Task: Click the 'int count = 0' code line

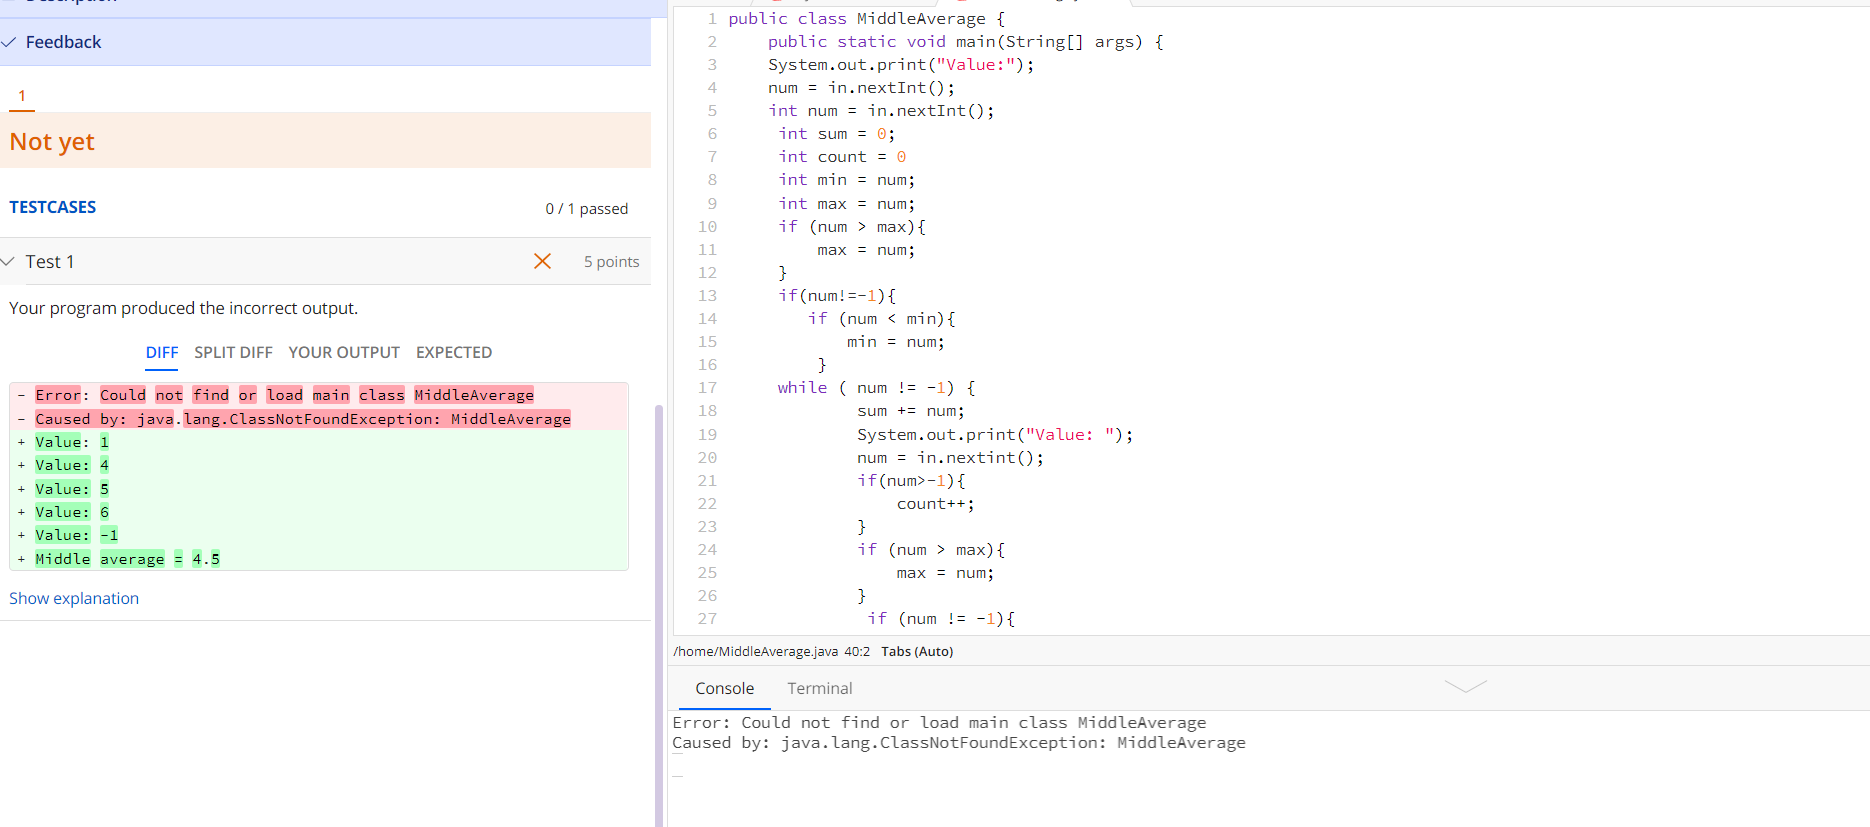Action: pyautogui.click(x=842, y=157)
